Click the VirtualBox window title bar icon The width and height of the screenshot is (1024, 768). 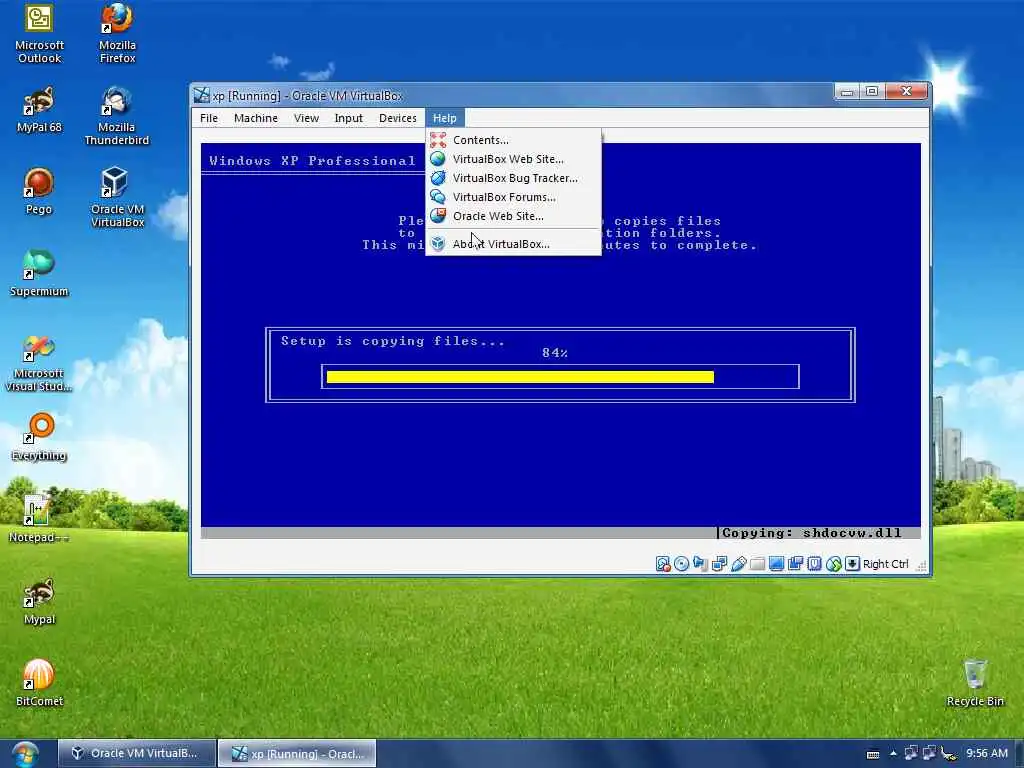tap(201, 95)
